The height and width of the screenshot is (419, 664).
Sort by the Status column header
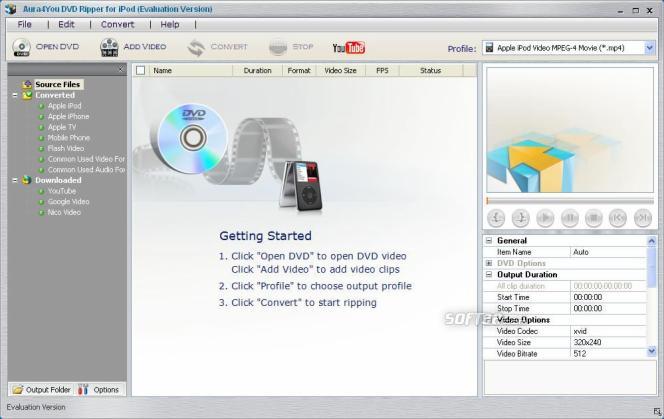point(431,71)
